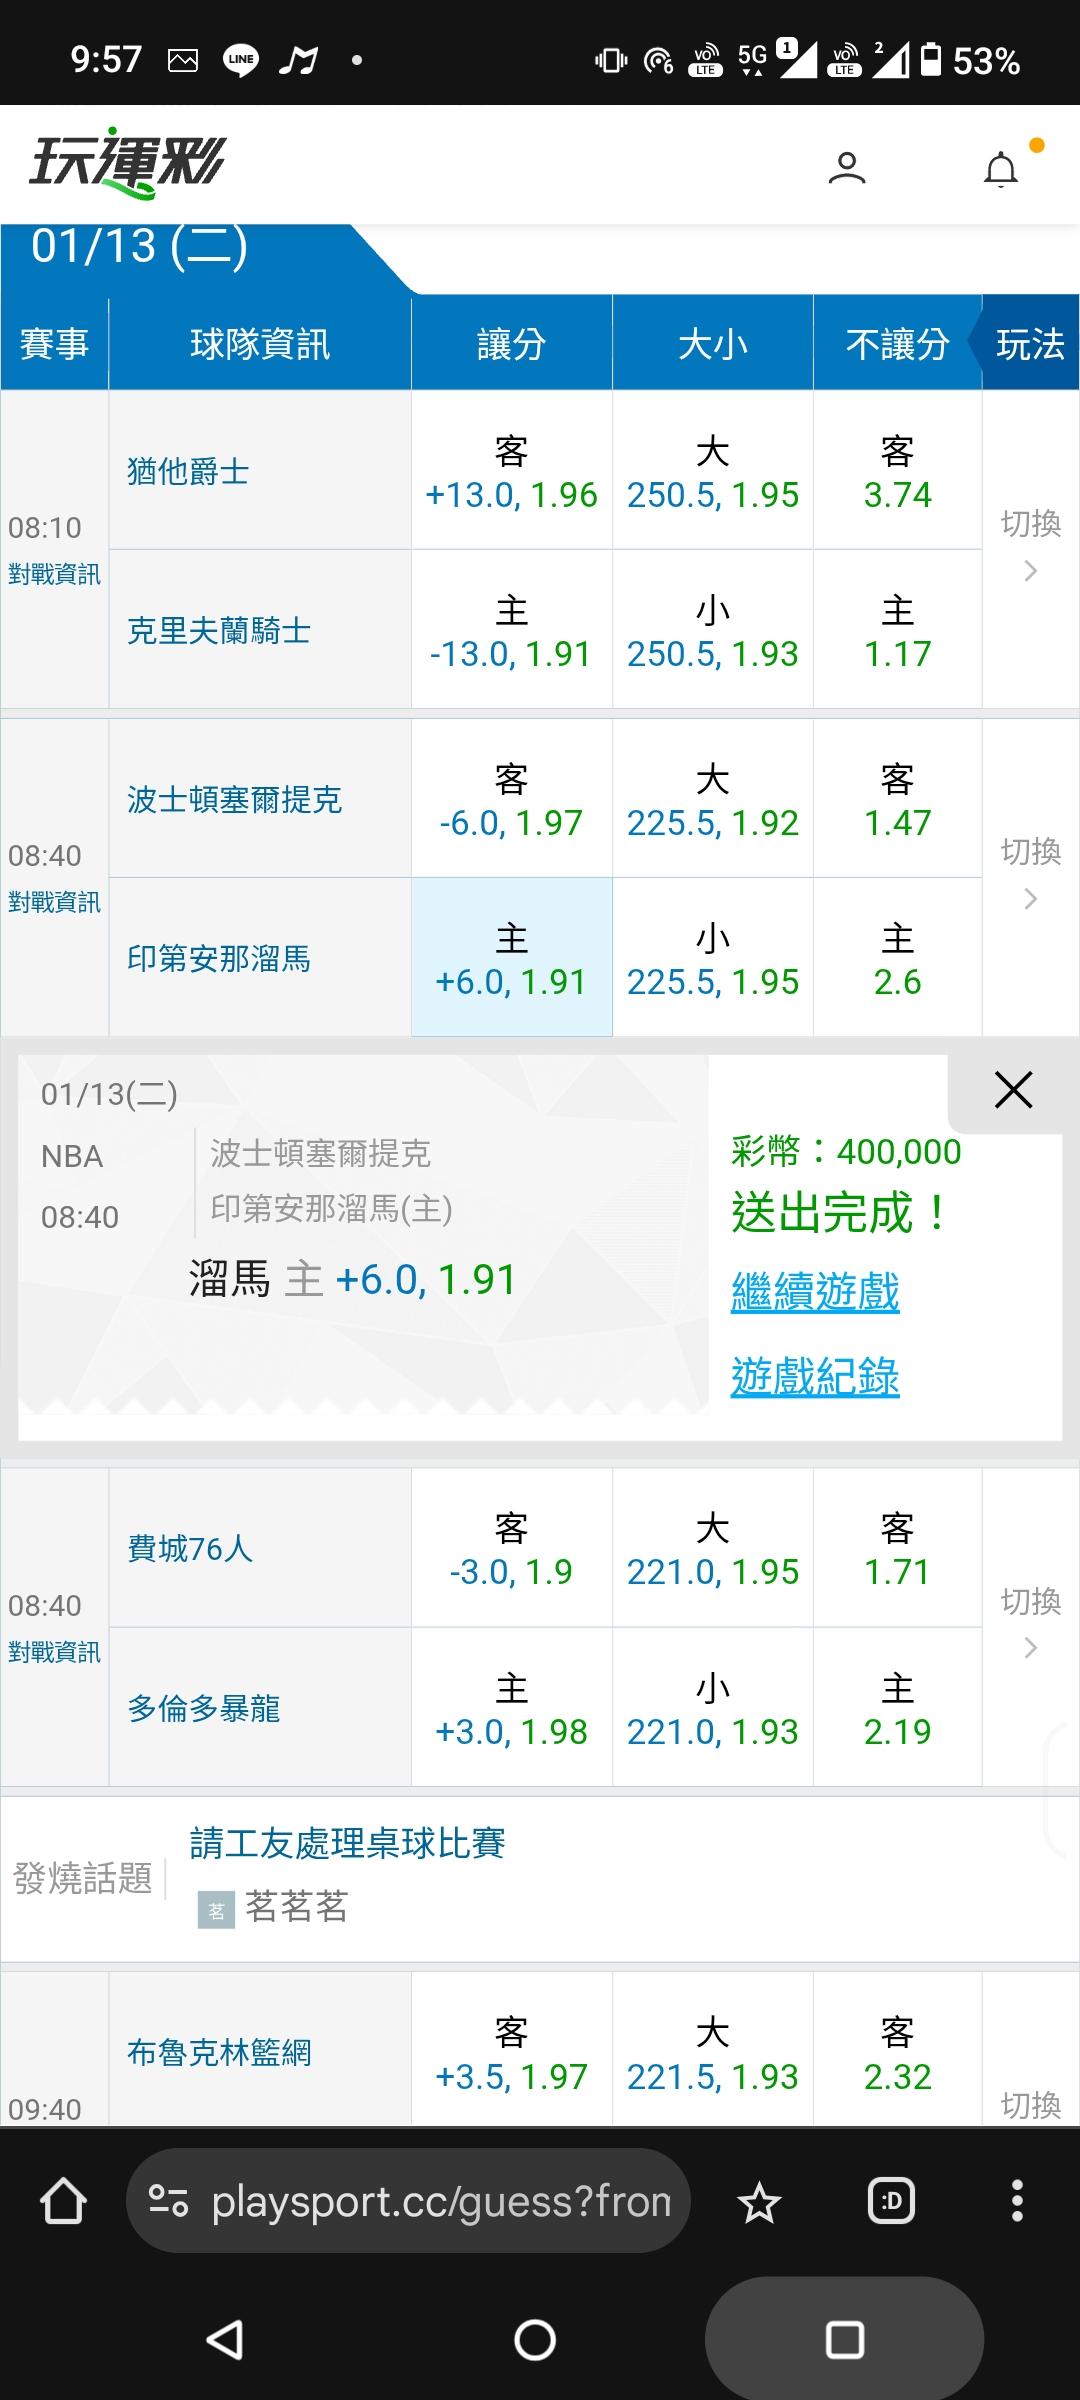Pick over 250.5 for Jazz game
Screen dimensions: 1080x2400
click(x=712, y=471)
